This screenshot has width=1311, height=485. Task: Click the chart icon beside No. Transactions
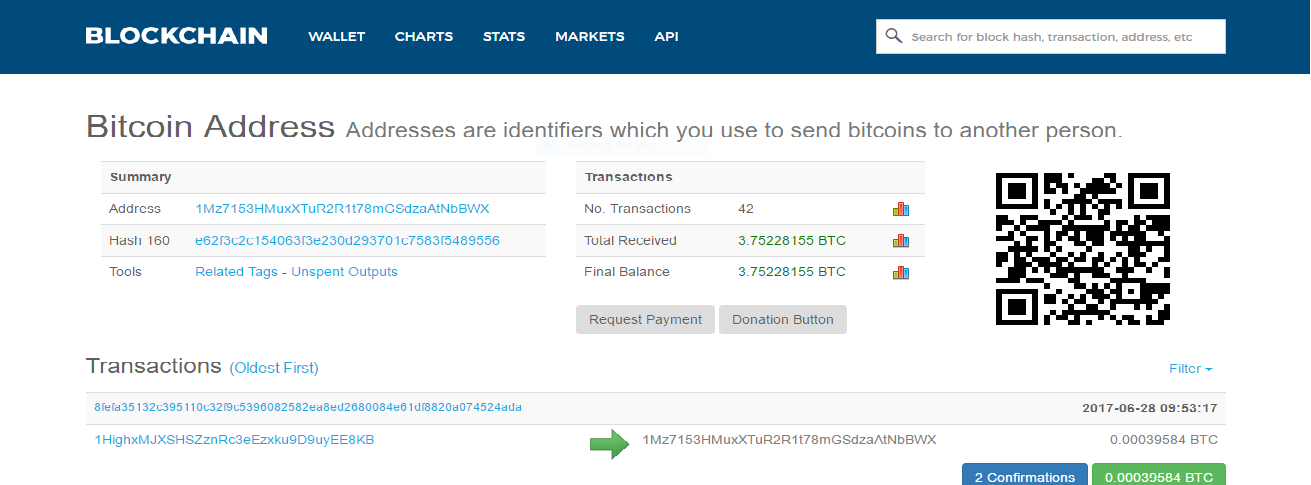coord(901,209)
